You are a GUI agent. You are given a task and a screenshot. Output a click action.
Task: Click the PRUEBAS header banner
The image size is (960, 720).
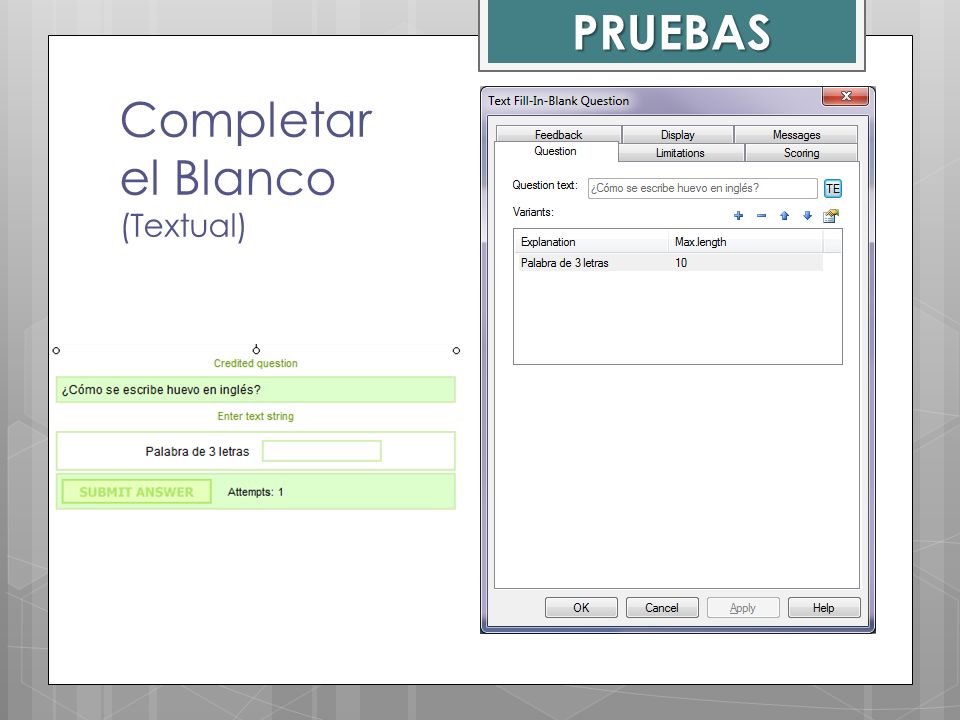[x=672, y=32]
